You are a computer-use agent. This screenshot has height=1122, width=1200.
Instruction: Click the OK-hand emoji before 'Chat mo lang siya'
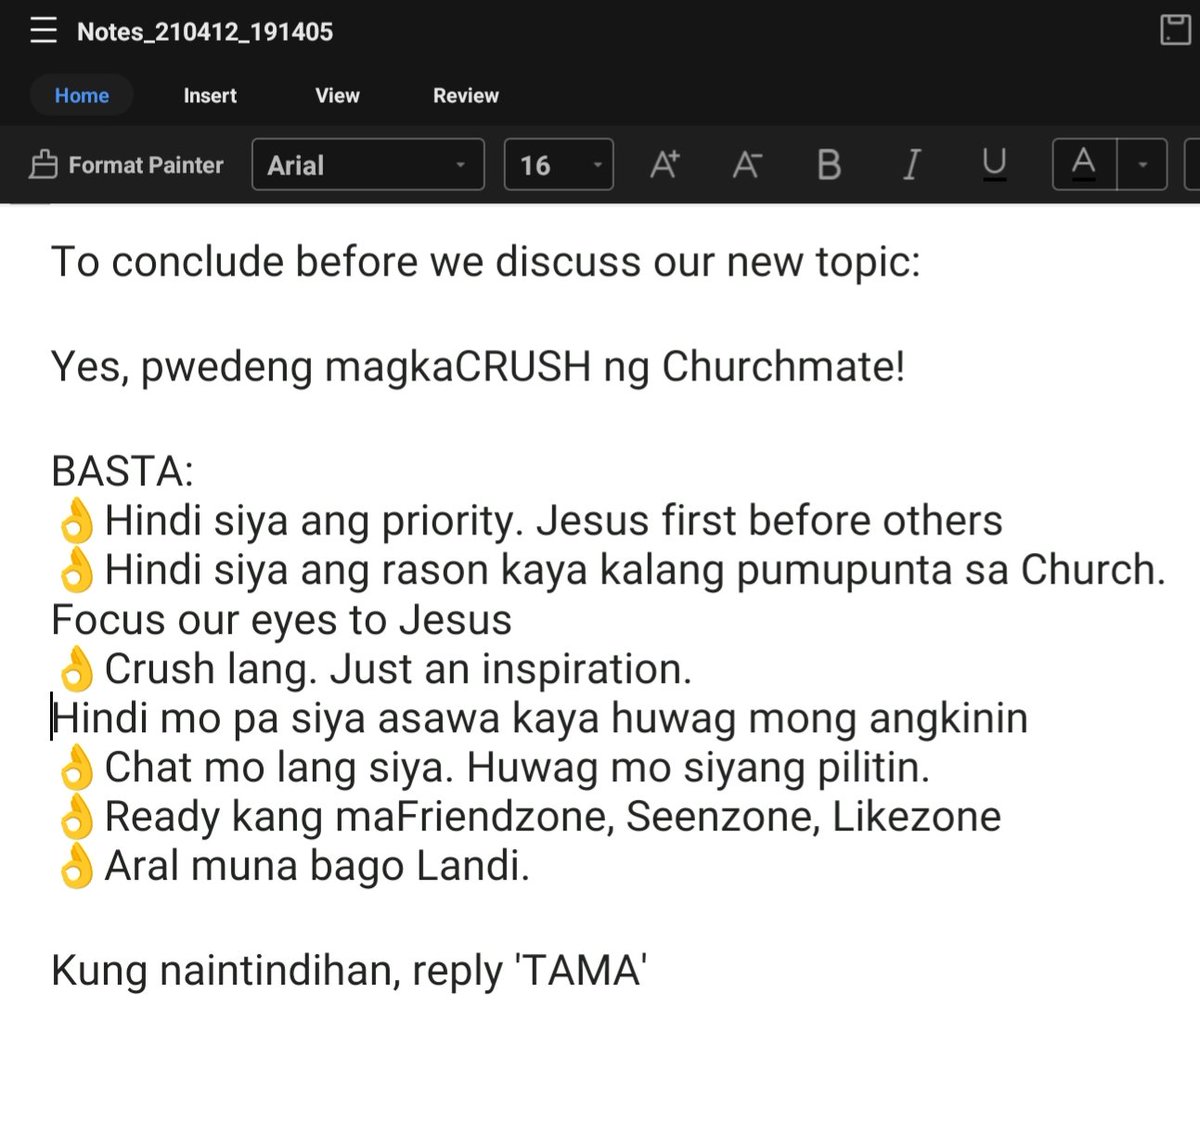tap(76, 769)
